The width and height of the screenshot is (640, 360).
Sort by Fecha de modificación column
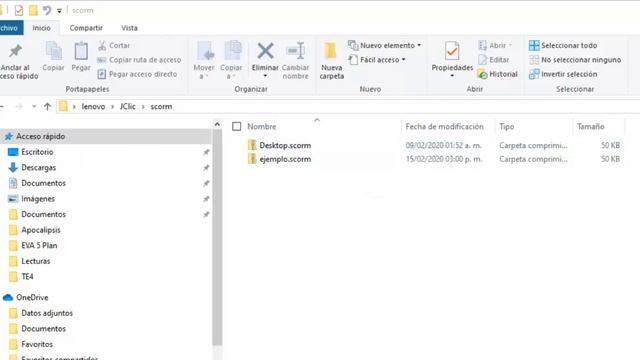click(444, 127)
